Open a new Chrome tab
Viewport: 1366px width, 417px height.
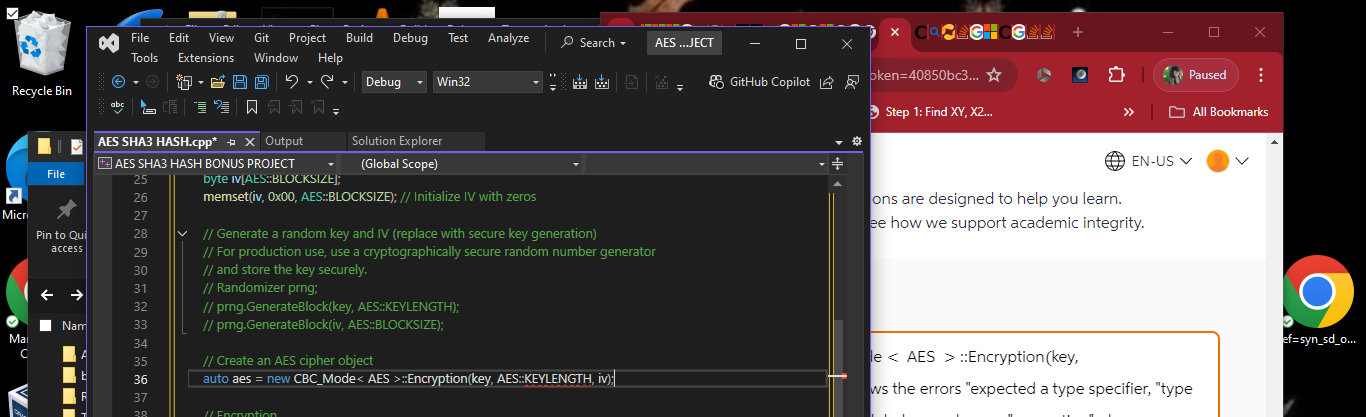point(1078,33)
